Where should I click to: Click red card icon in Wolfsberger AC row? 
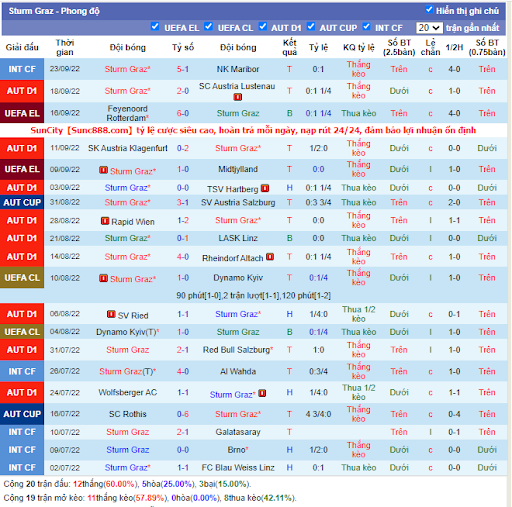pyautogui.click(x=262, y=393)
